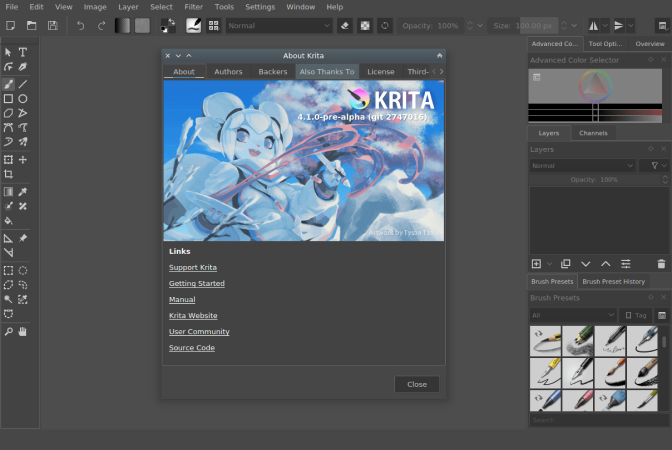The image size is (672, 450).
Task: Create a new document from toolbar
Action: [x=11, y=26]
